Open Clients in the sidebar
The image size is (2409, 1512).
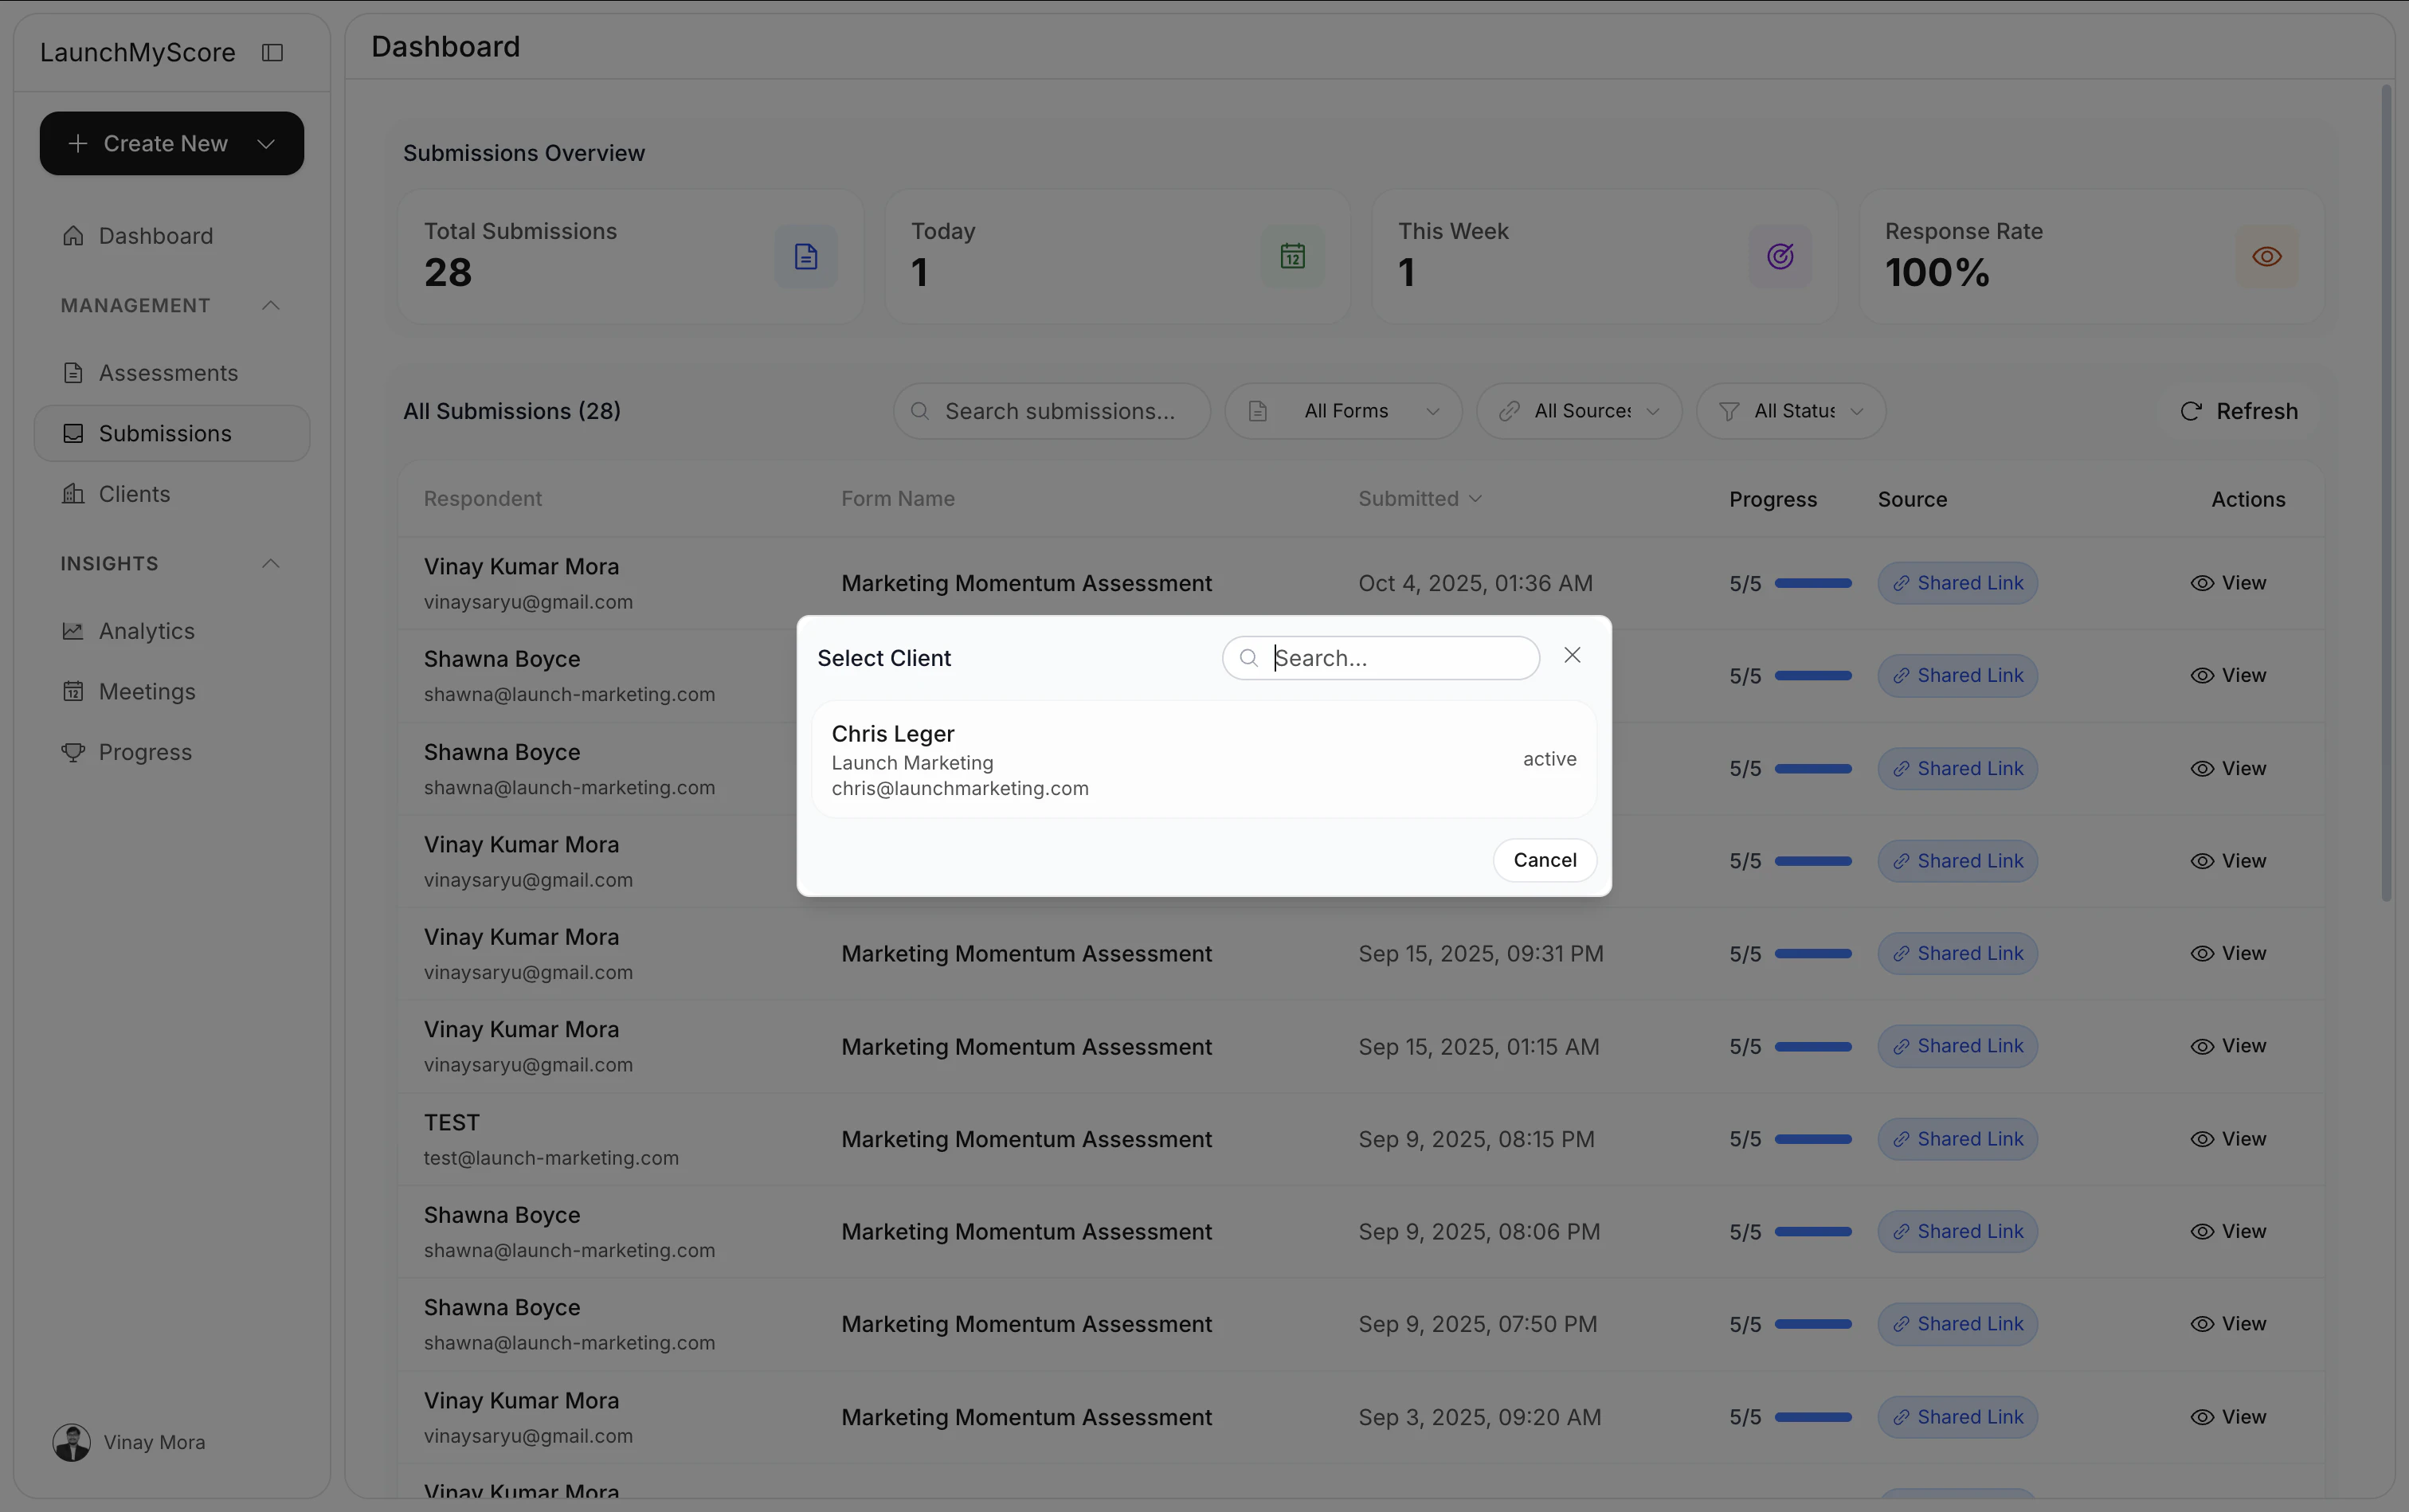tap(134, 494)
